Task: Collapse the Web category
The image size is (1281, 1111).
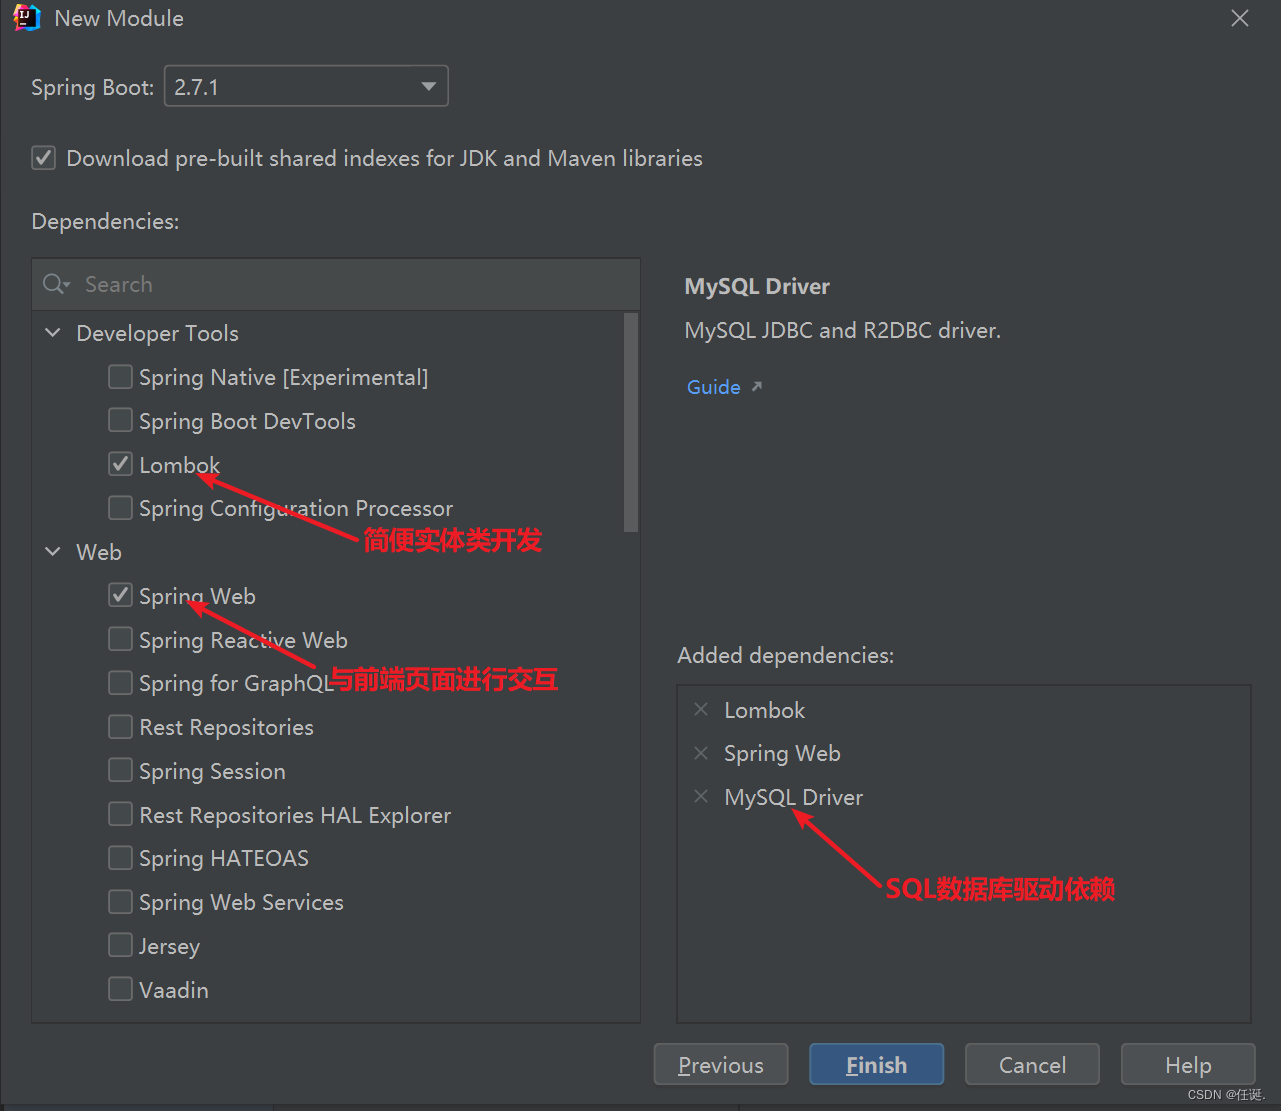Action: point(53,552)
